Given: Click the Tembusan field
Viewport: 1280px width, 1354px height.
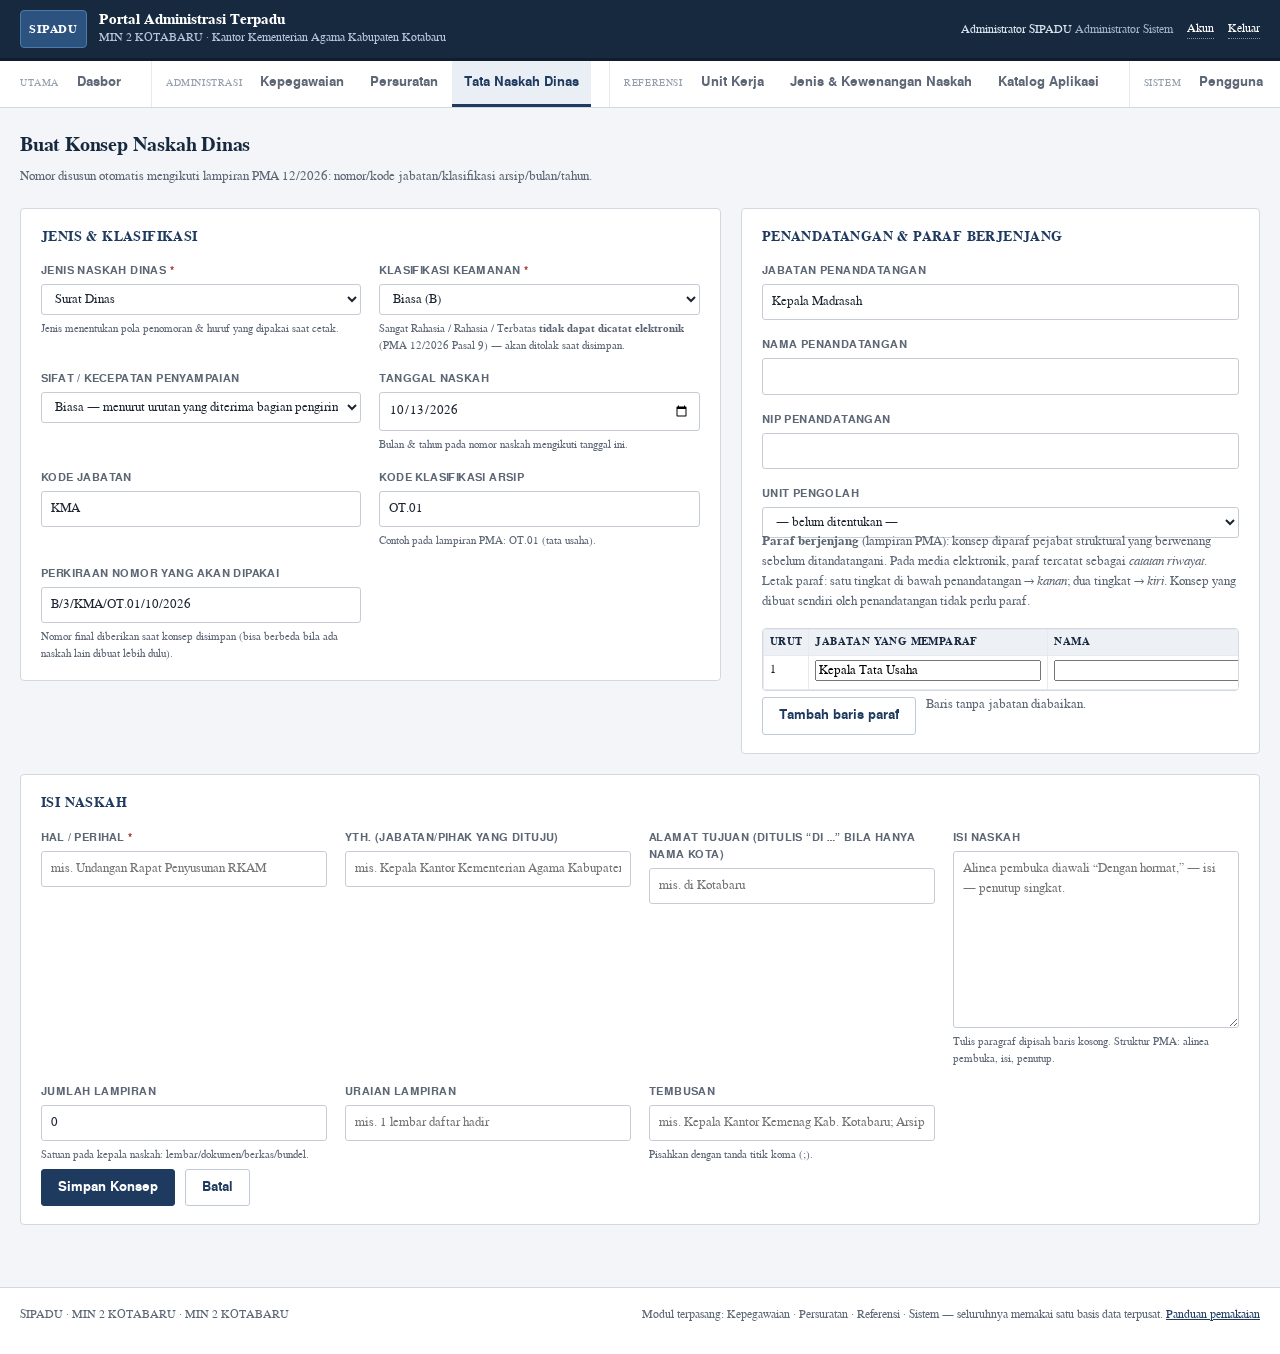Looking at the screenshot, I should [x=792, y=1123].
